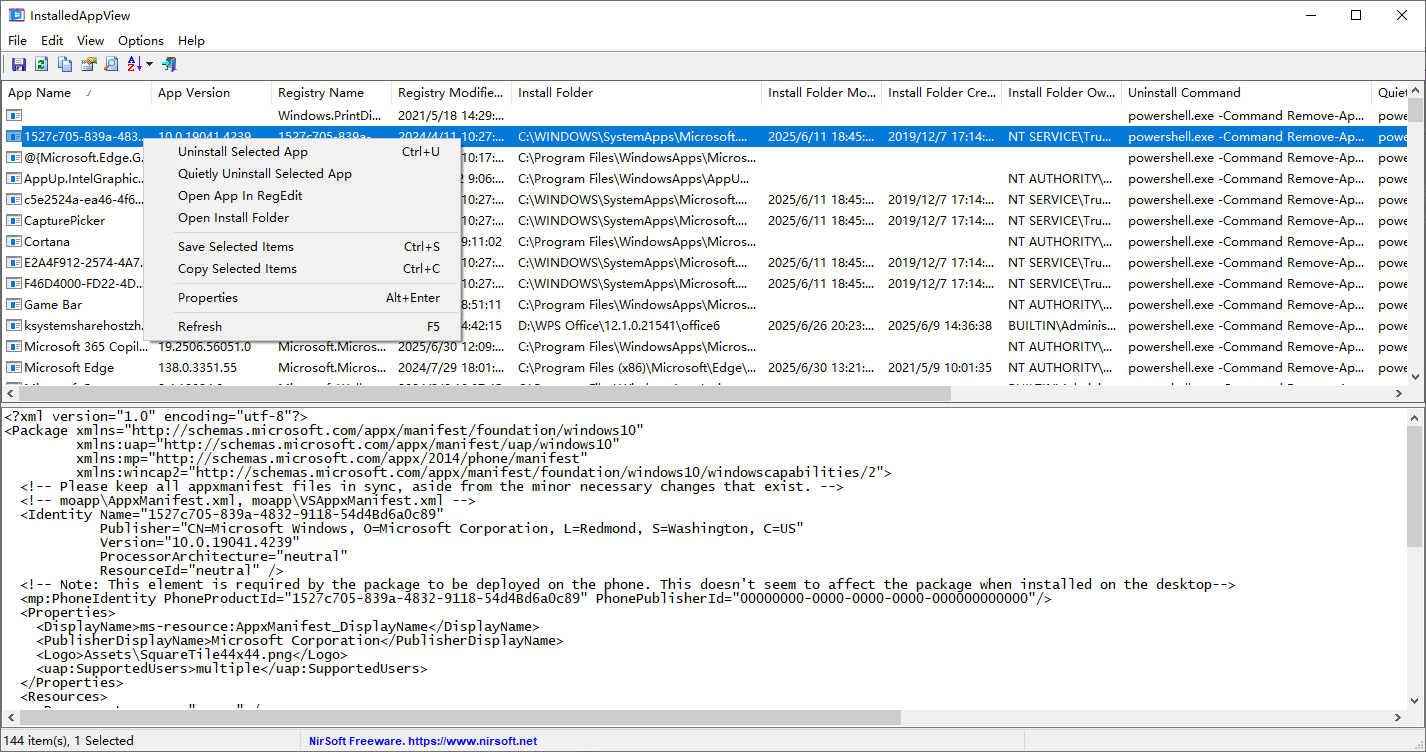Click the Save Selected Items floppy toolbar icon

[18, 64]
